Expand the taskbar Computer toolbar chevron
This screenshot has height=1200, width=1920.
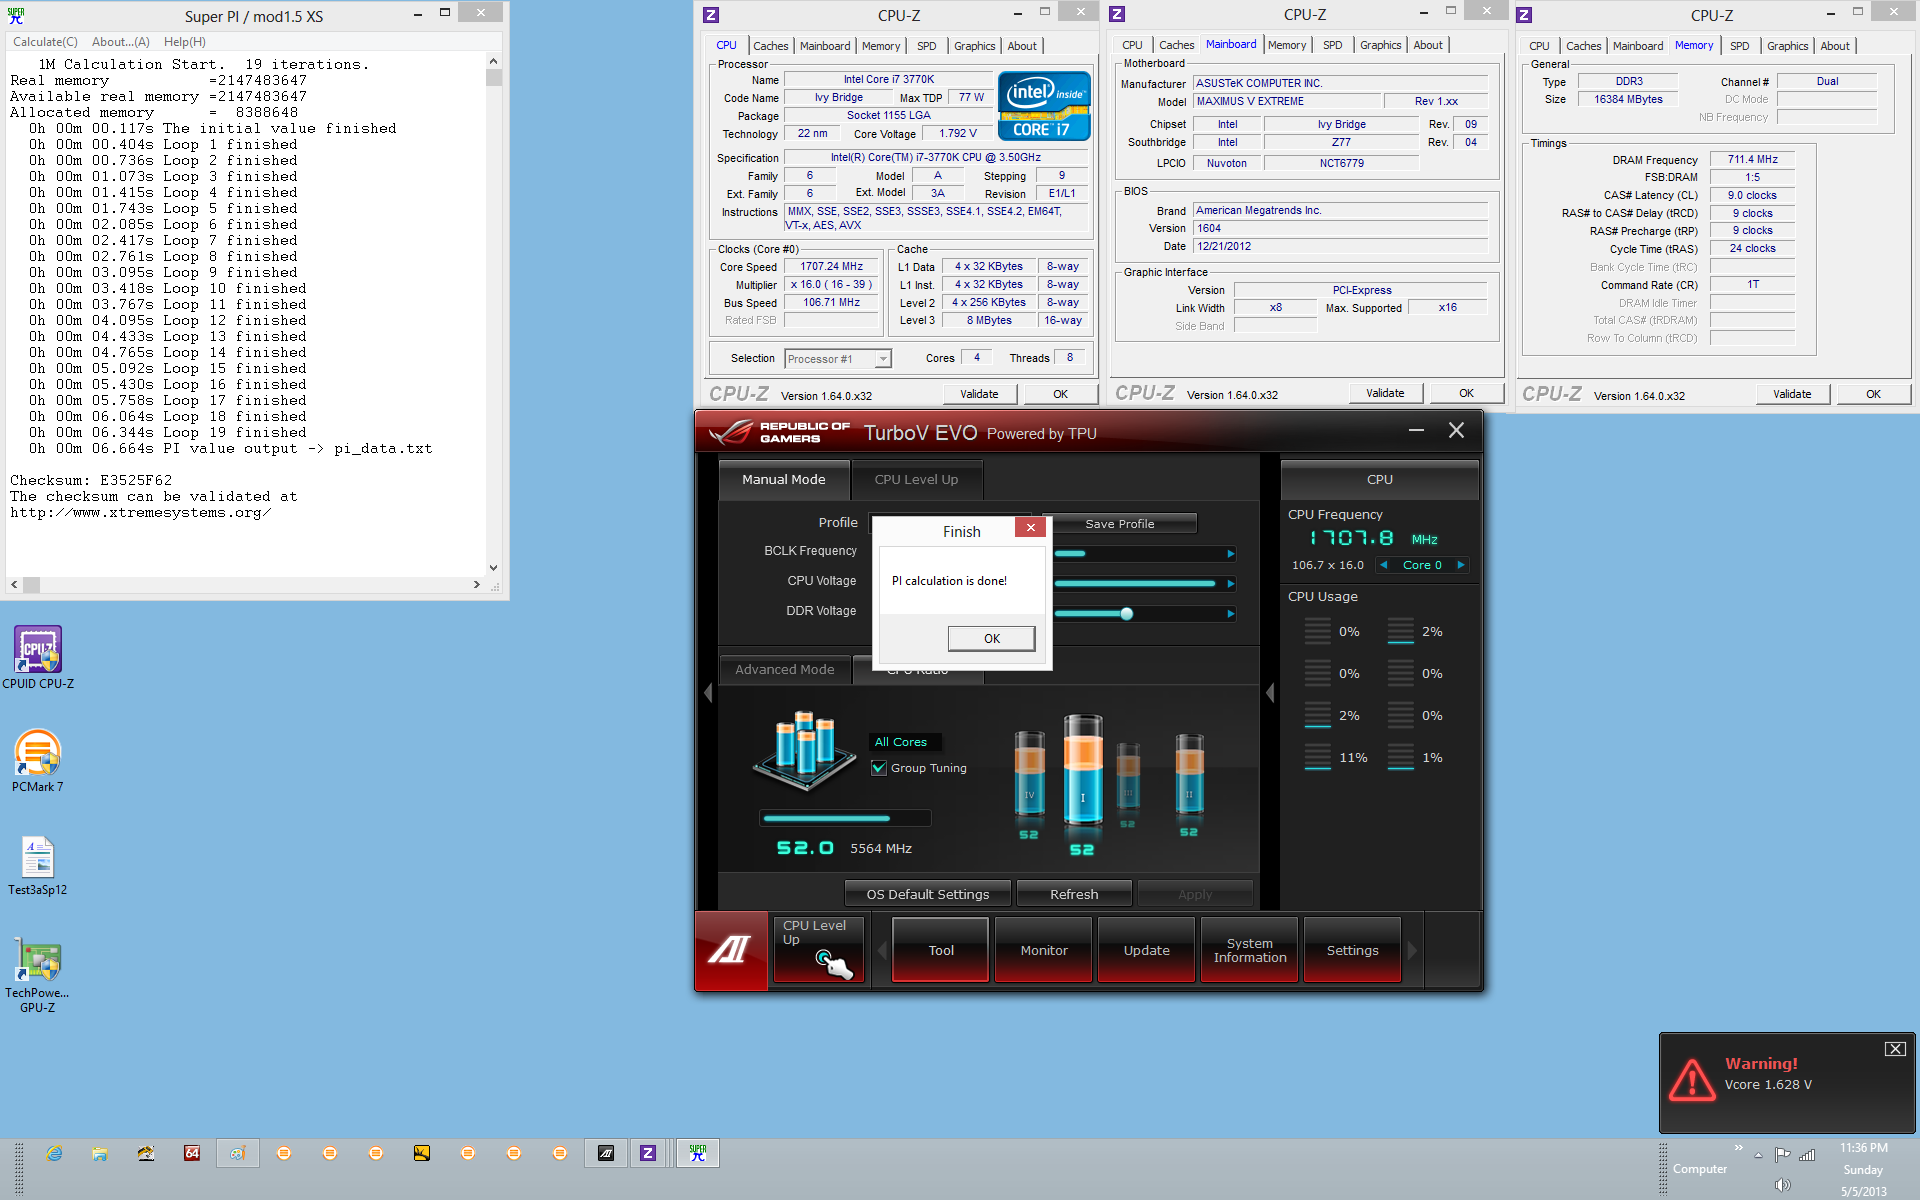1739,1147
